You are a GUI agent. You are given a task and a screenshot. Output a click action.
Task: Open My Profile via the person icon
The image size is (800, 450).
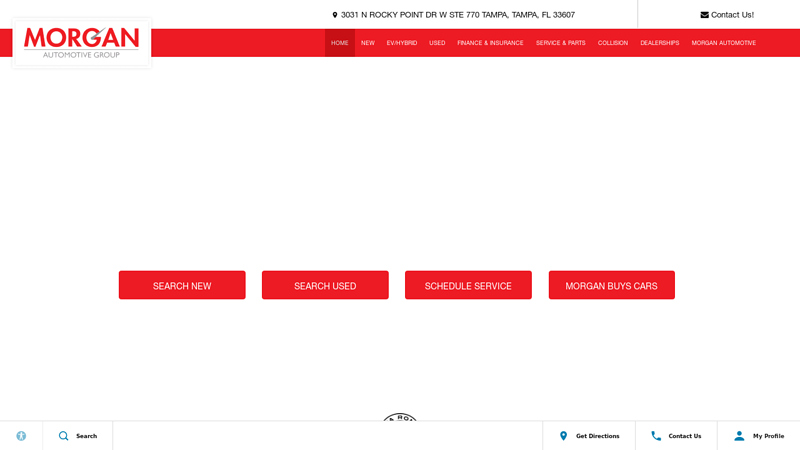(739, 436)
